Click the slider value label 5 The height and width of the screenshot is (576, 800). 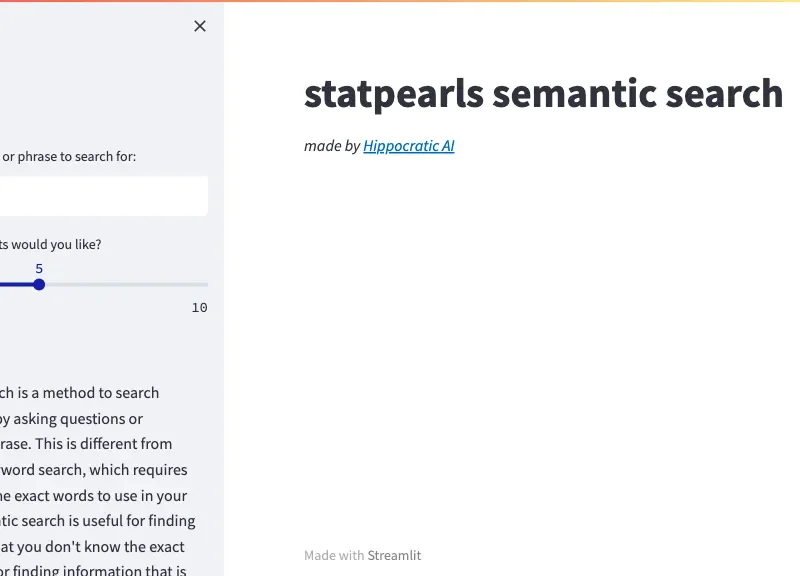coord(39,269)
